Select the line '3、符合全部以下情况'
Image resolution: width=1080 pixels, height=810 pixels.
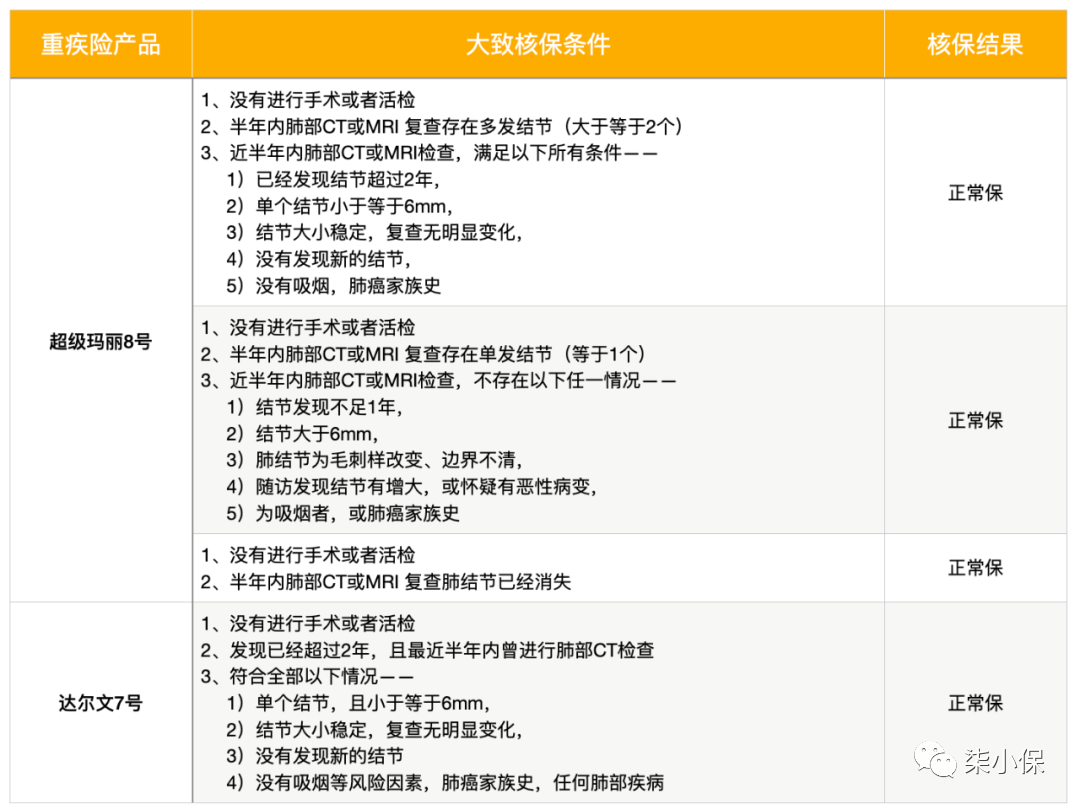[307, 676]
